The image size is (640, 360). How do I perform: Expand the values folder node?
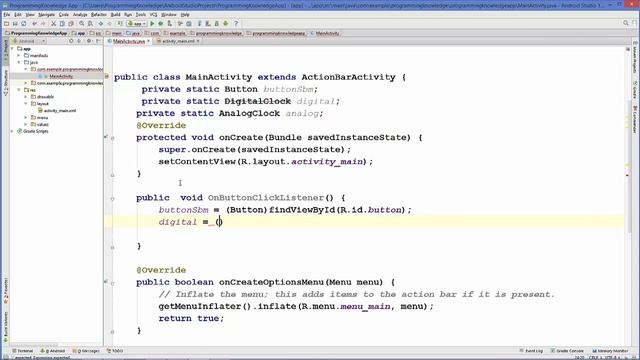tap(26, 124)
